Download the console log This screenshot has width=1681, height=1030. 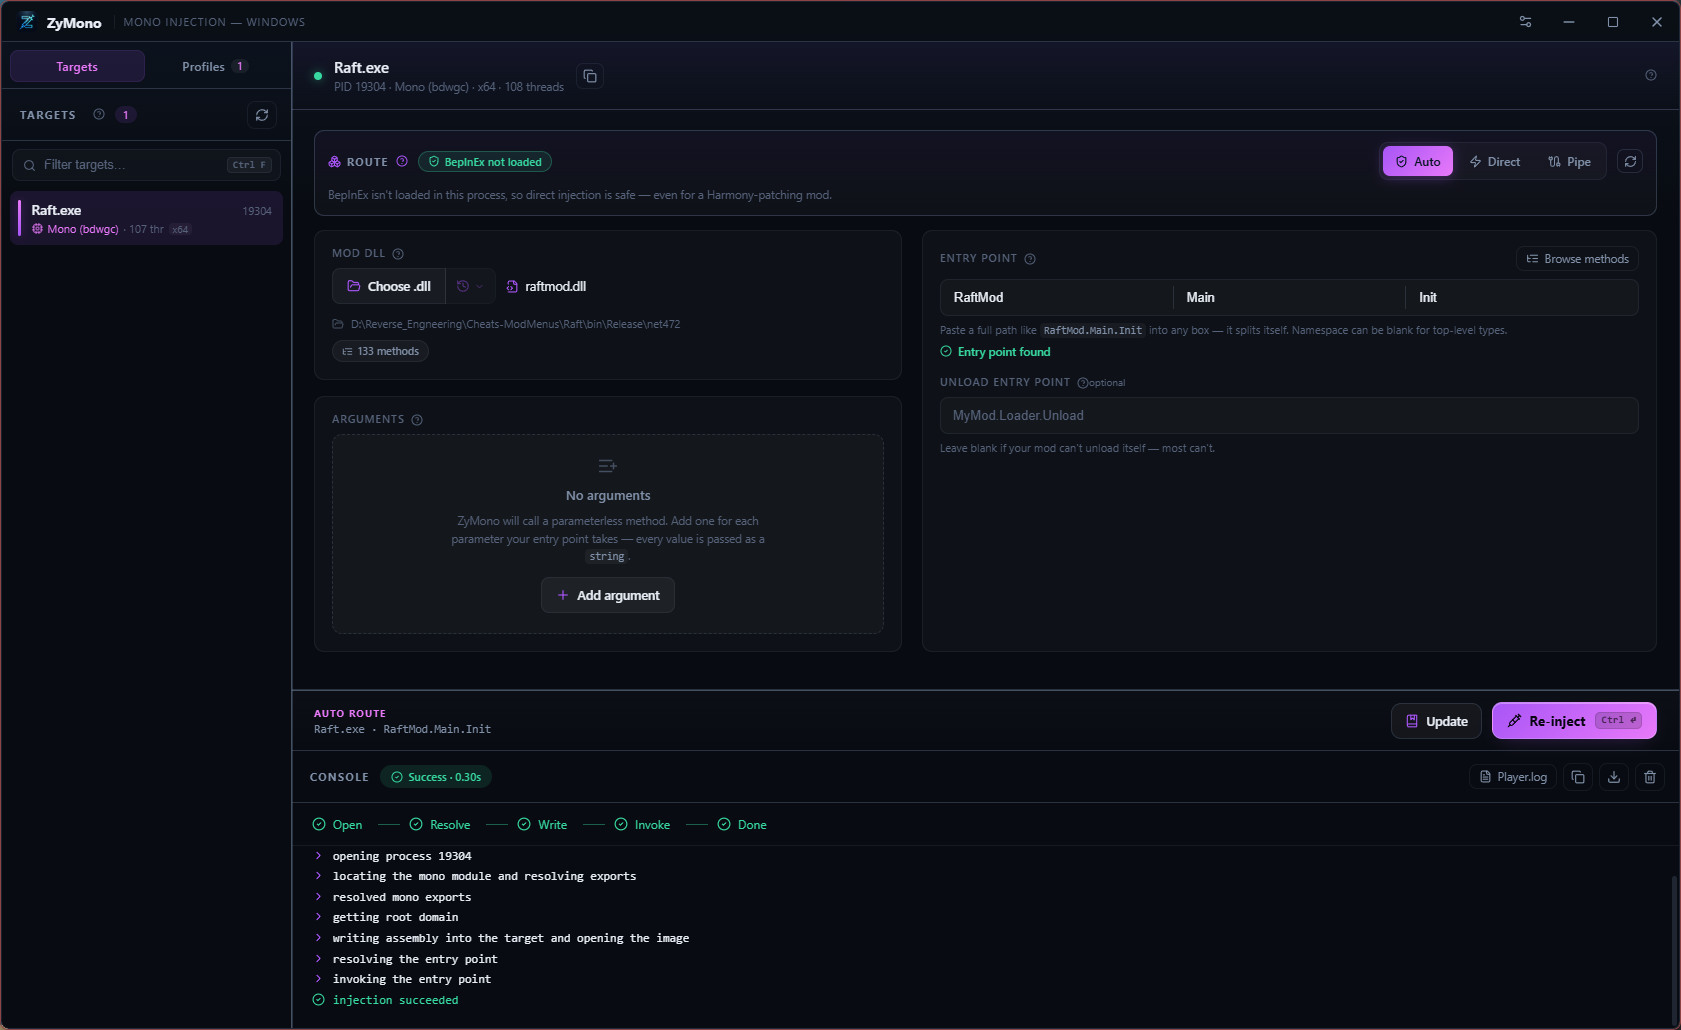(1614, 777)
